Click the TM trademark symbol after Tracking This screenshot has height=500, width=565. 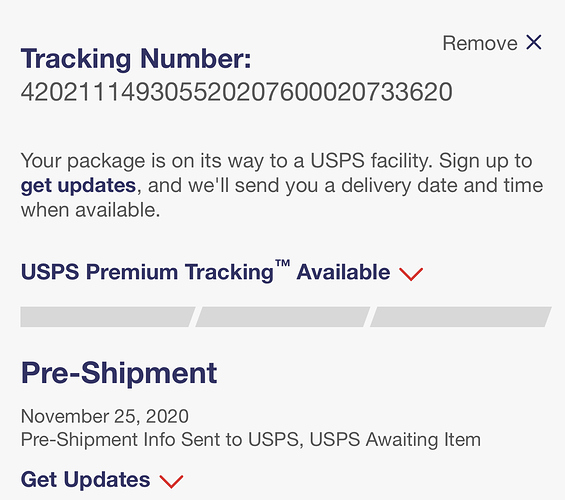pos(283,263)
